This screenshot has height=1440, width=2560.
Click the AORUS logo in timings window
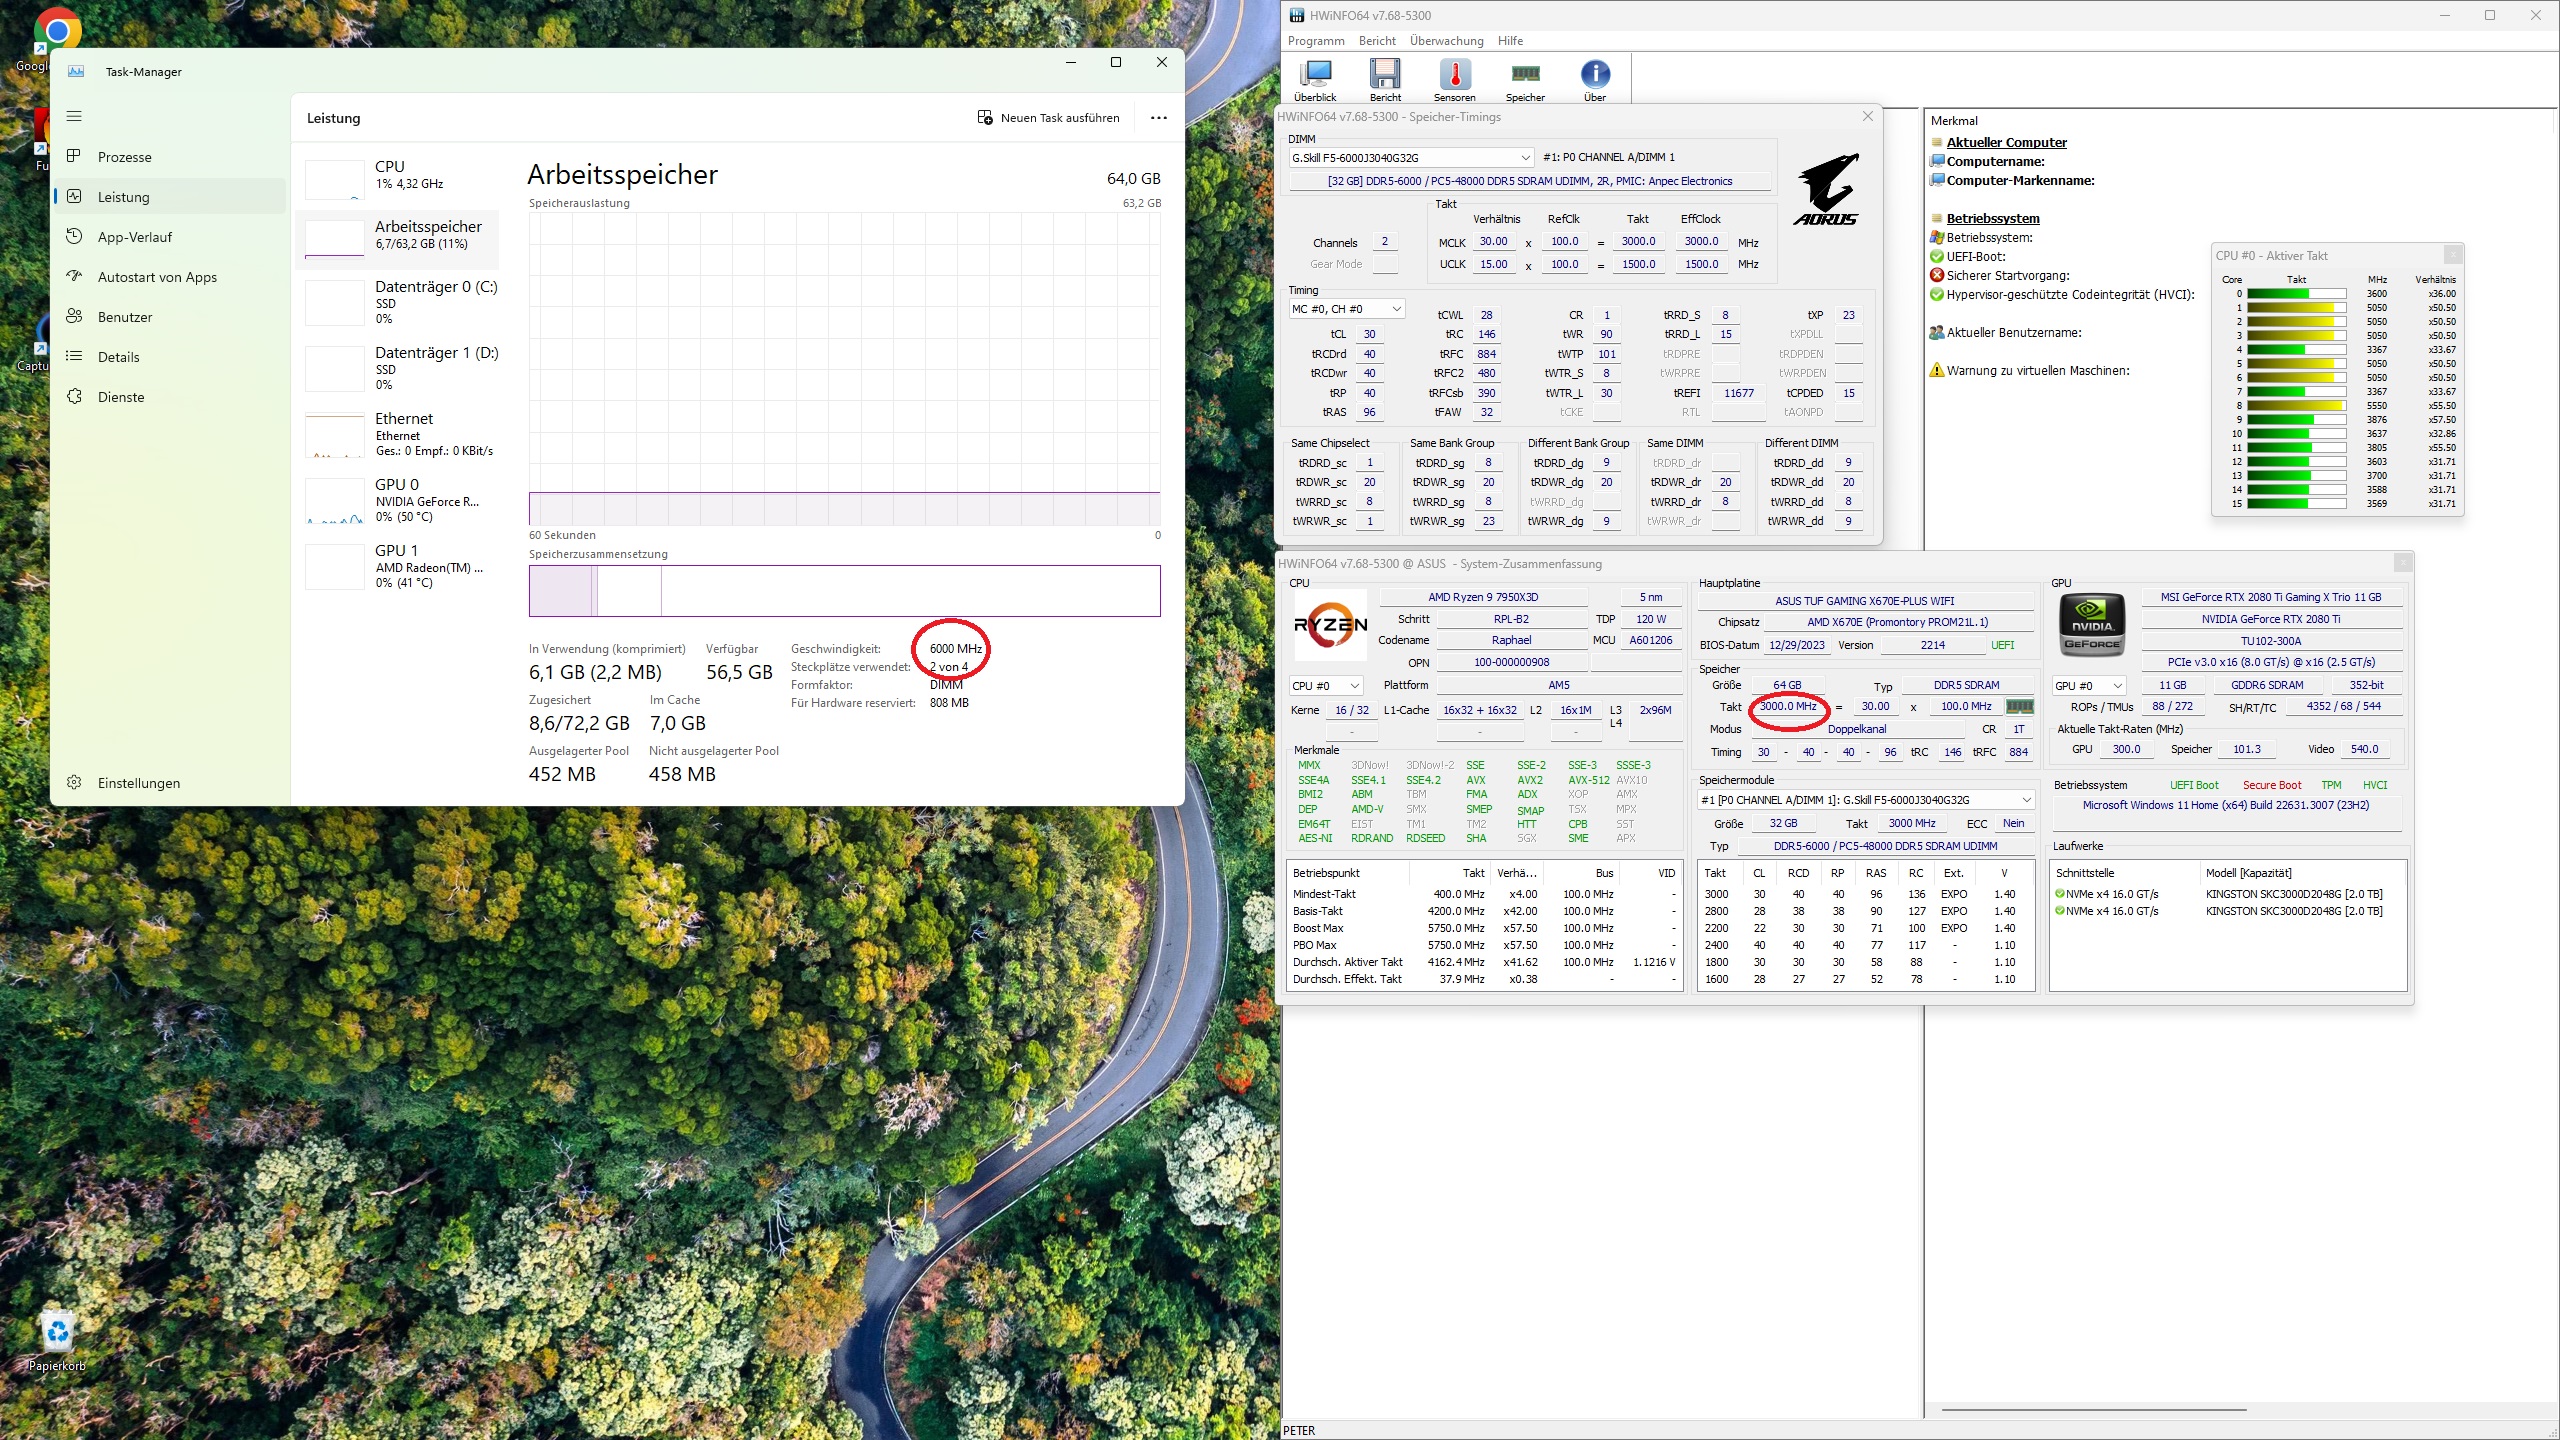tap(1826, 189)
